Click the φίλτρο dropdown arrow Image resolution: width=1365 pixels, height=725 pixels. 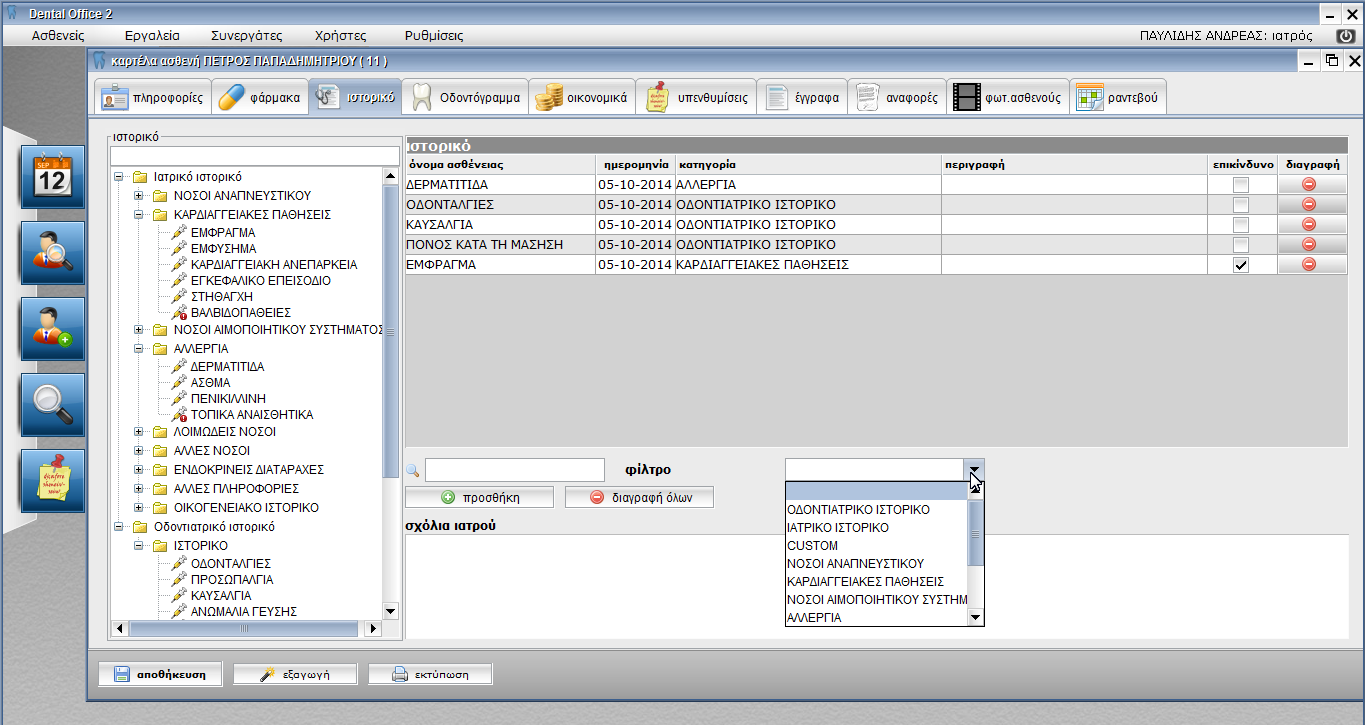(976, 470)
